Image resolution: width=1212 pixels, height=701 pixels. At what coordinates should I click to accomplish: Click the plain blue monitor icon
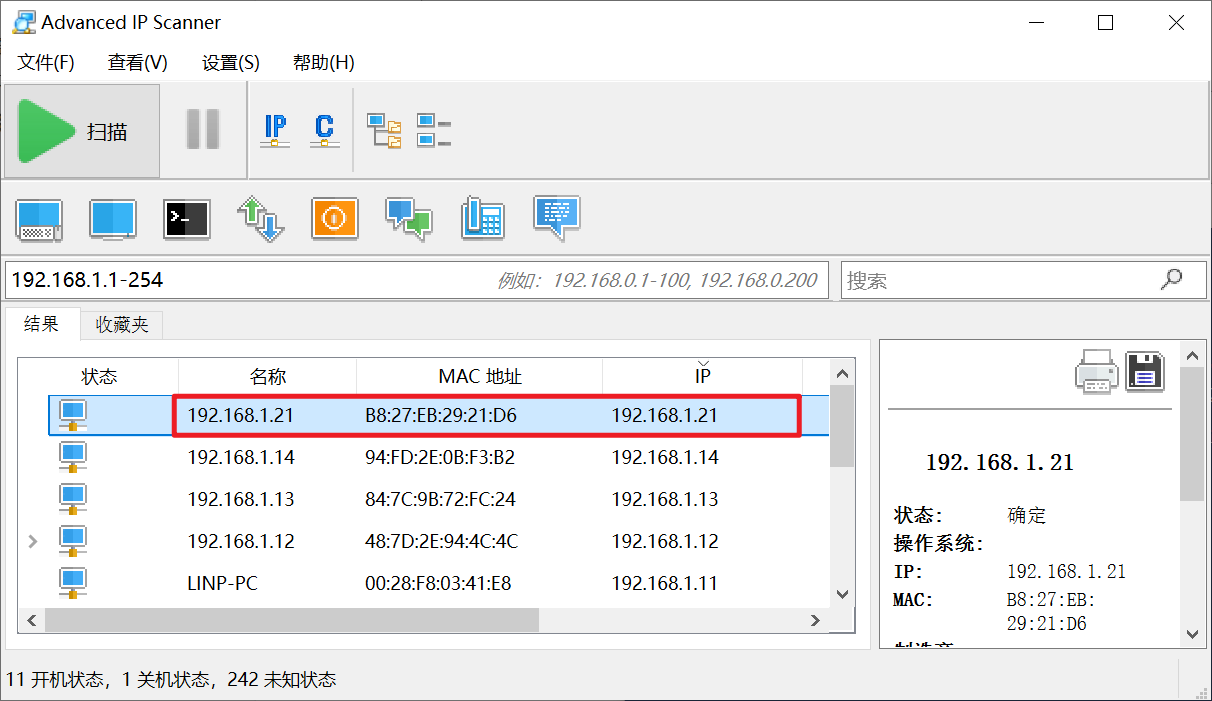(112, 219)
